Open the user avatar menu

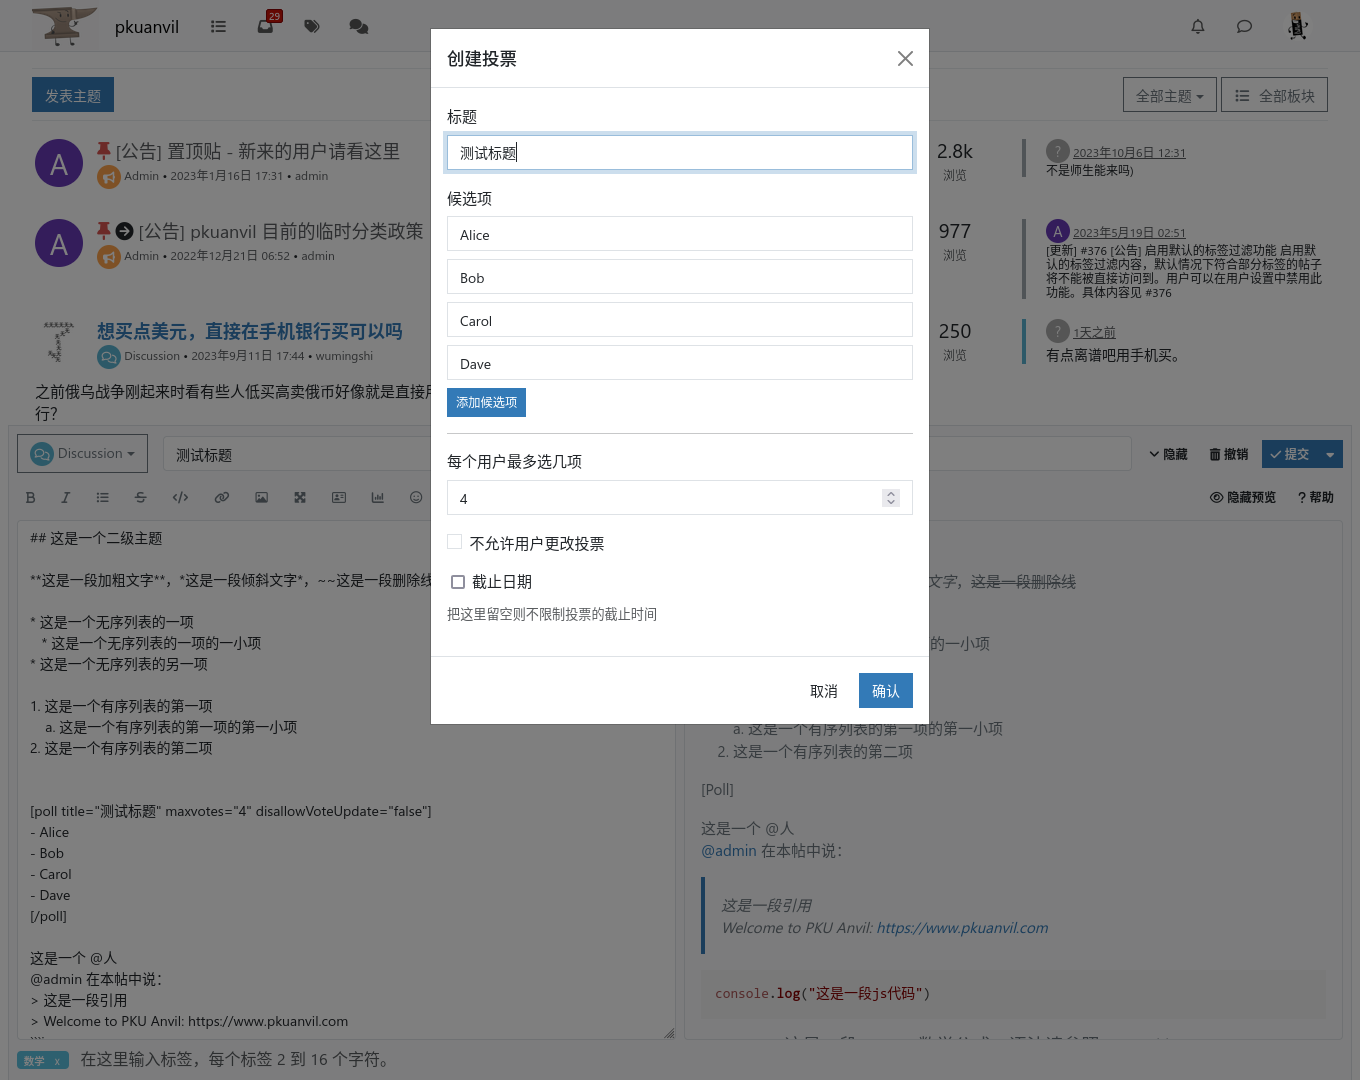point(1298,26)
